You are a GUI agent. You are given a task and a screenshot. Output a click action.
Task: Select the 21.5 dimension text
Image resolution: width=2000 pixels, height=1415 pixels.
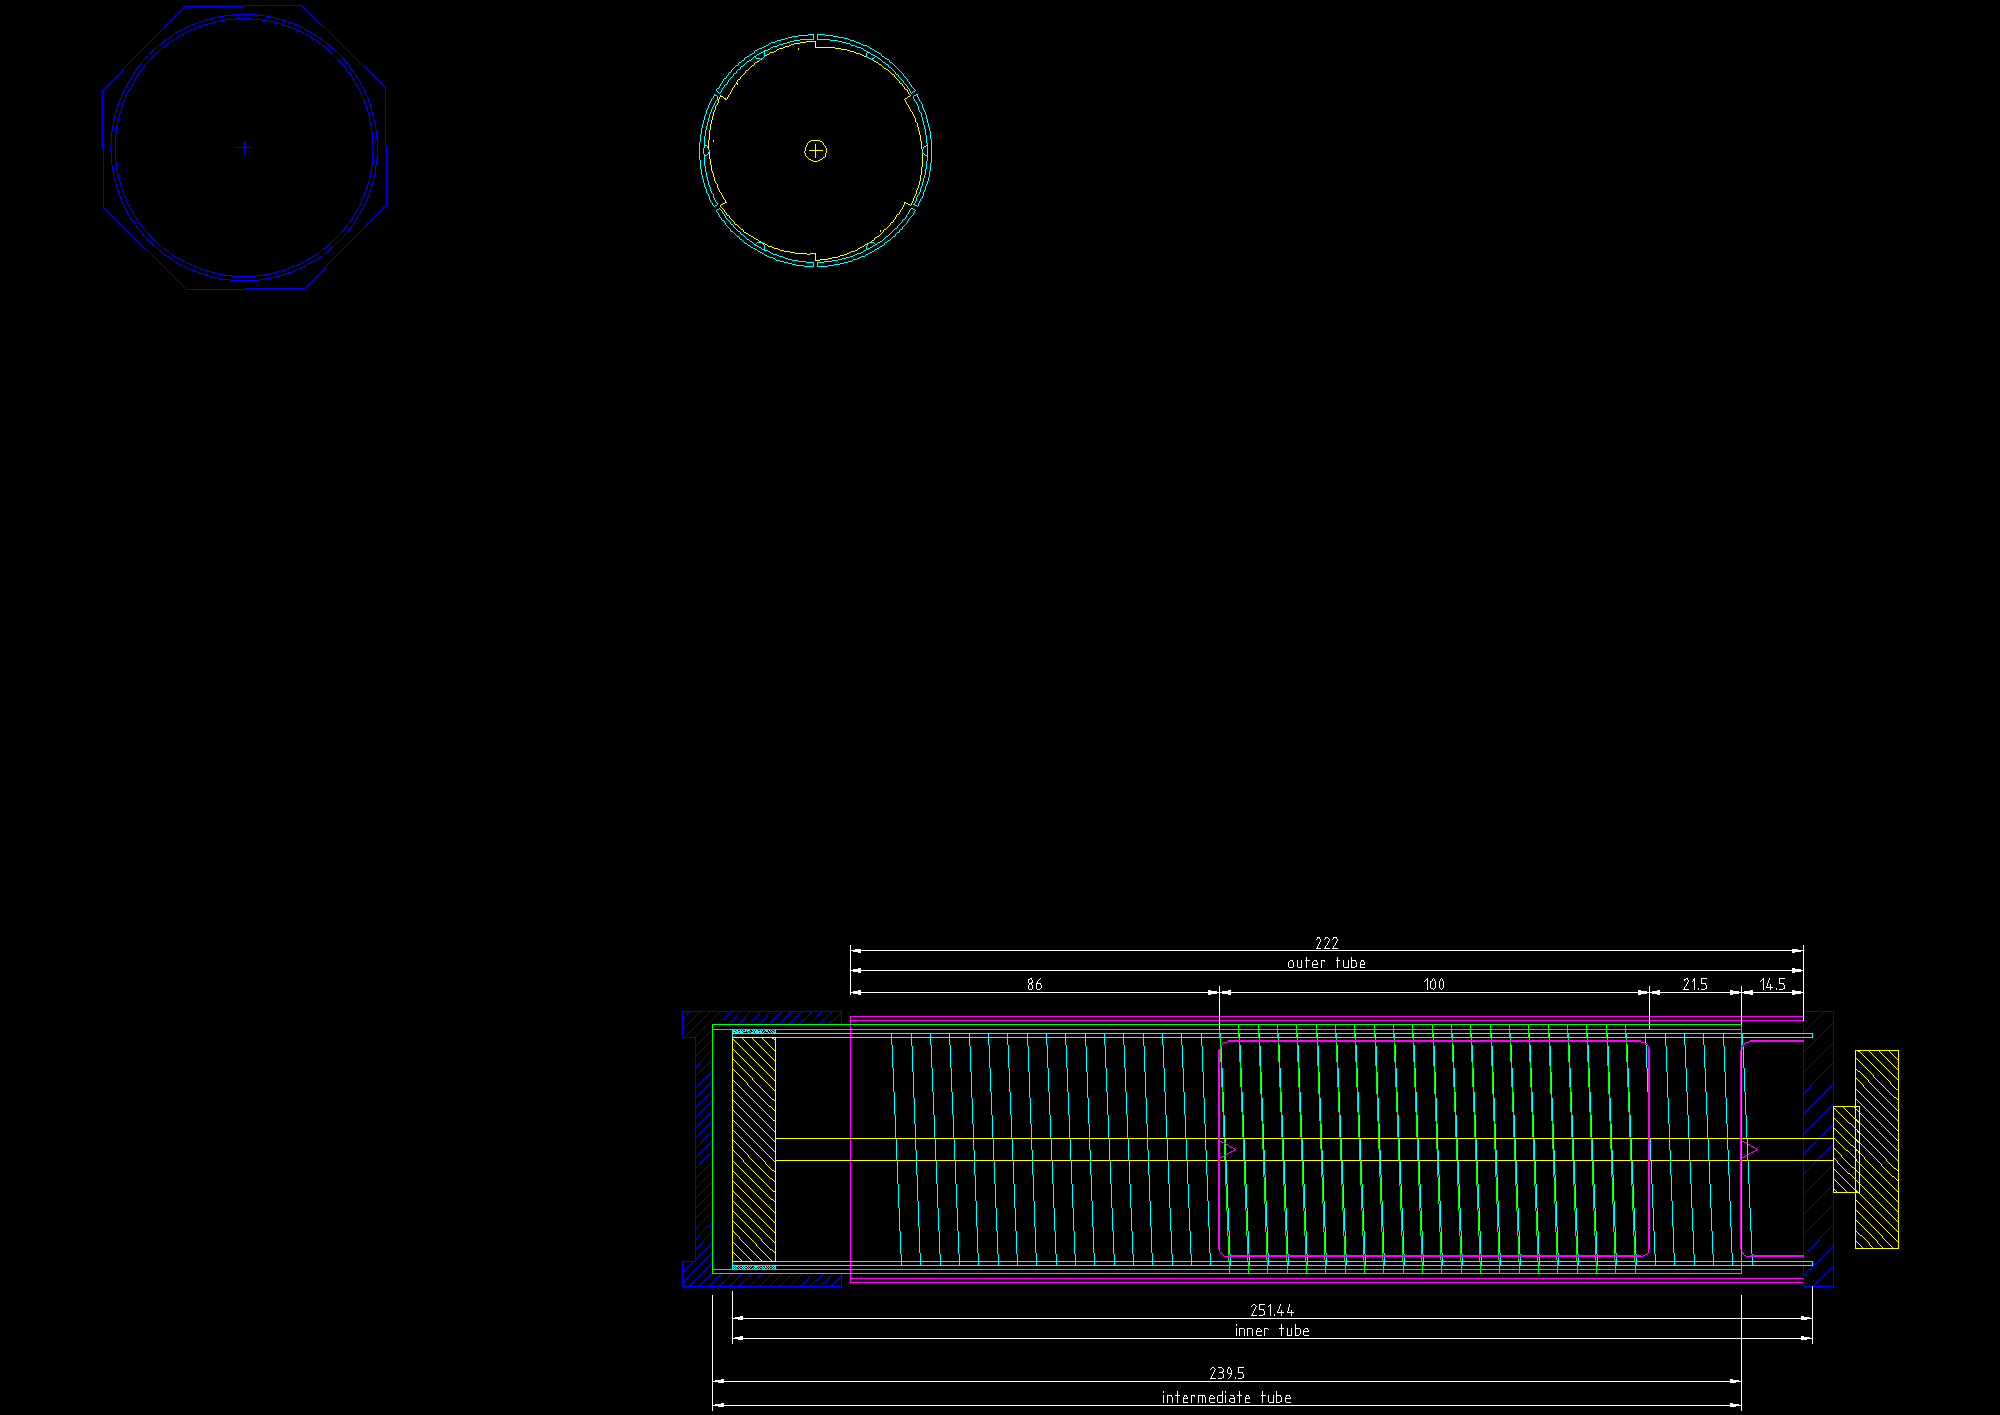point(1695,985)
